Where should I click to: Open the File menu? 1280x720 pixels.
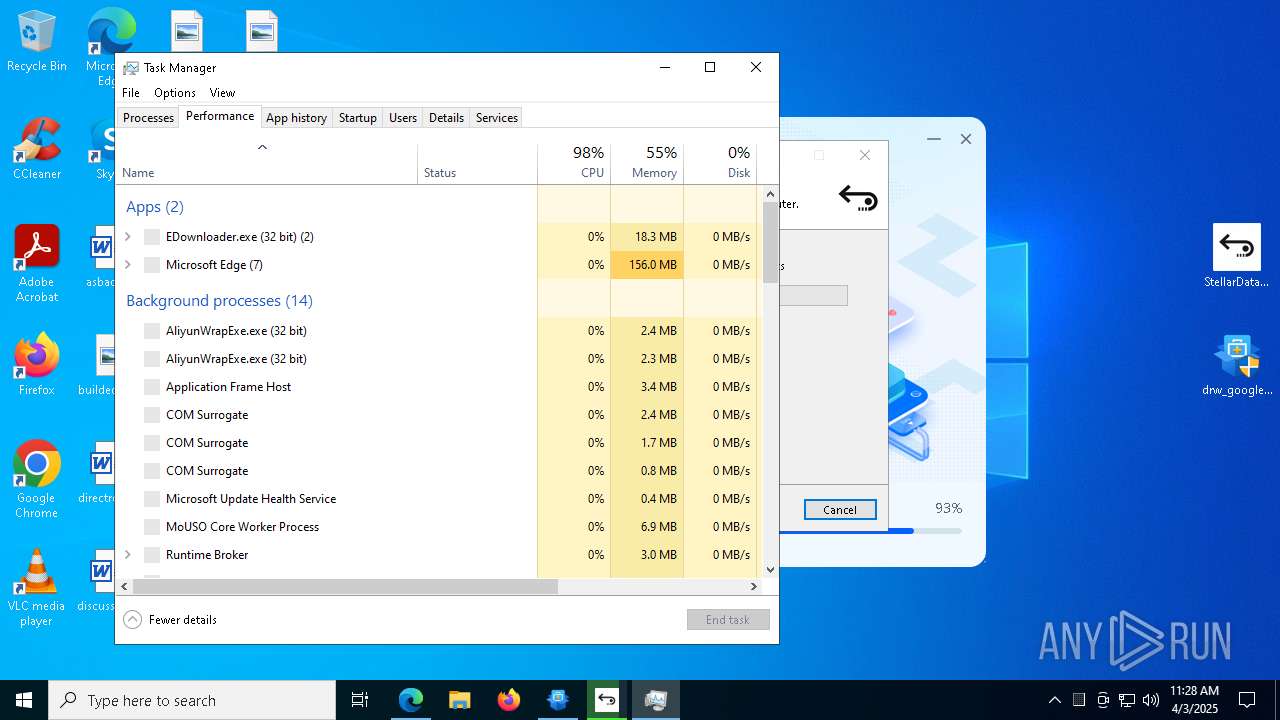click(x=131, y=93)
